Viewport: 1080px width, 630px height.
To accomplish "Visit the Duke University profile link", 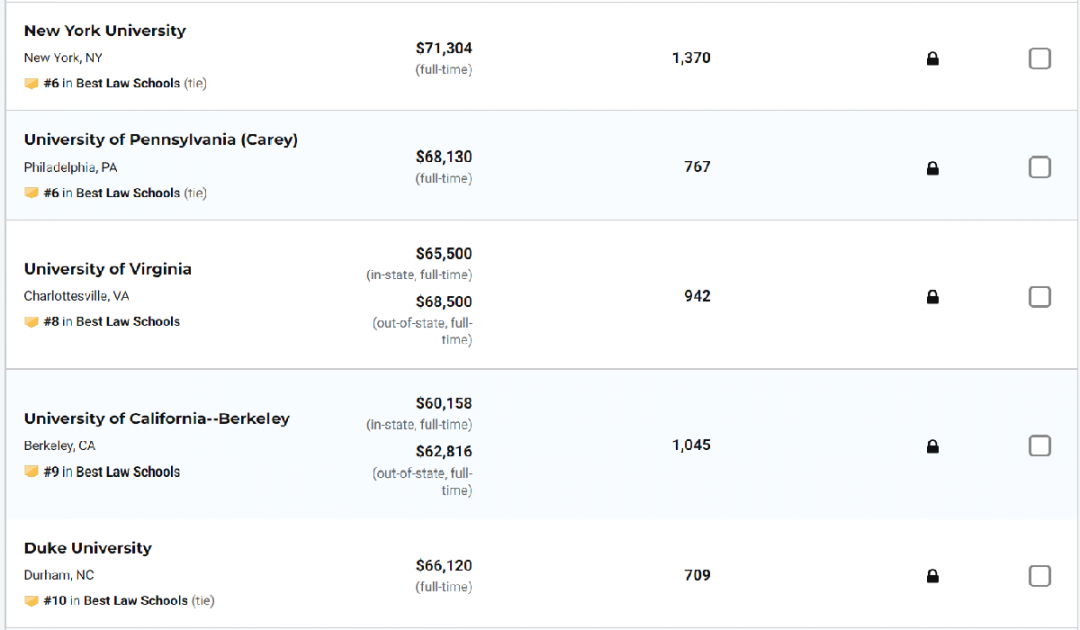I will 88,548.
